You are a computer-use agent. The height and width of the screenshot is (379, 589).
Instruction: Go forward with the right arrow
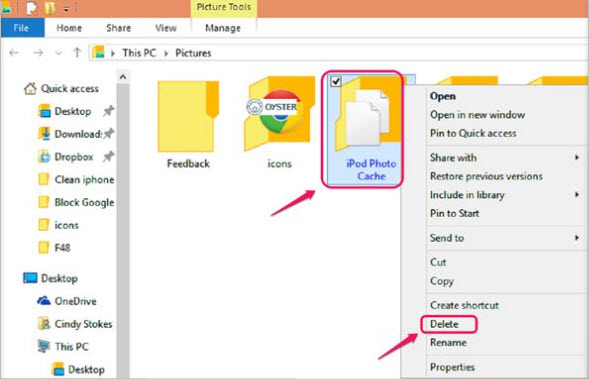(x=38, y=53)
